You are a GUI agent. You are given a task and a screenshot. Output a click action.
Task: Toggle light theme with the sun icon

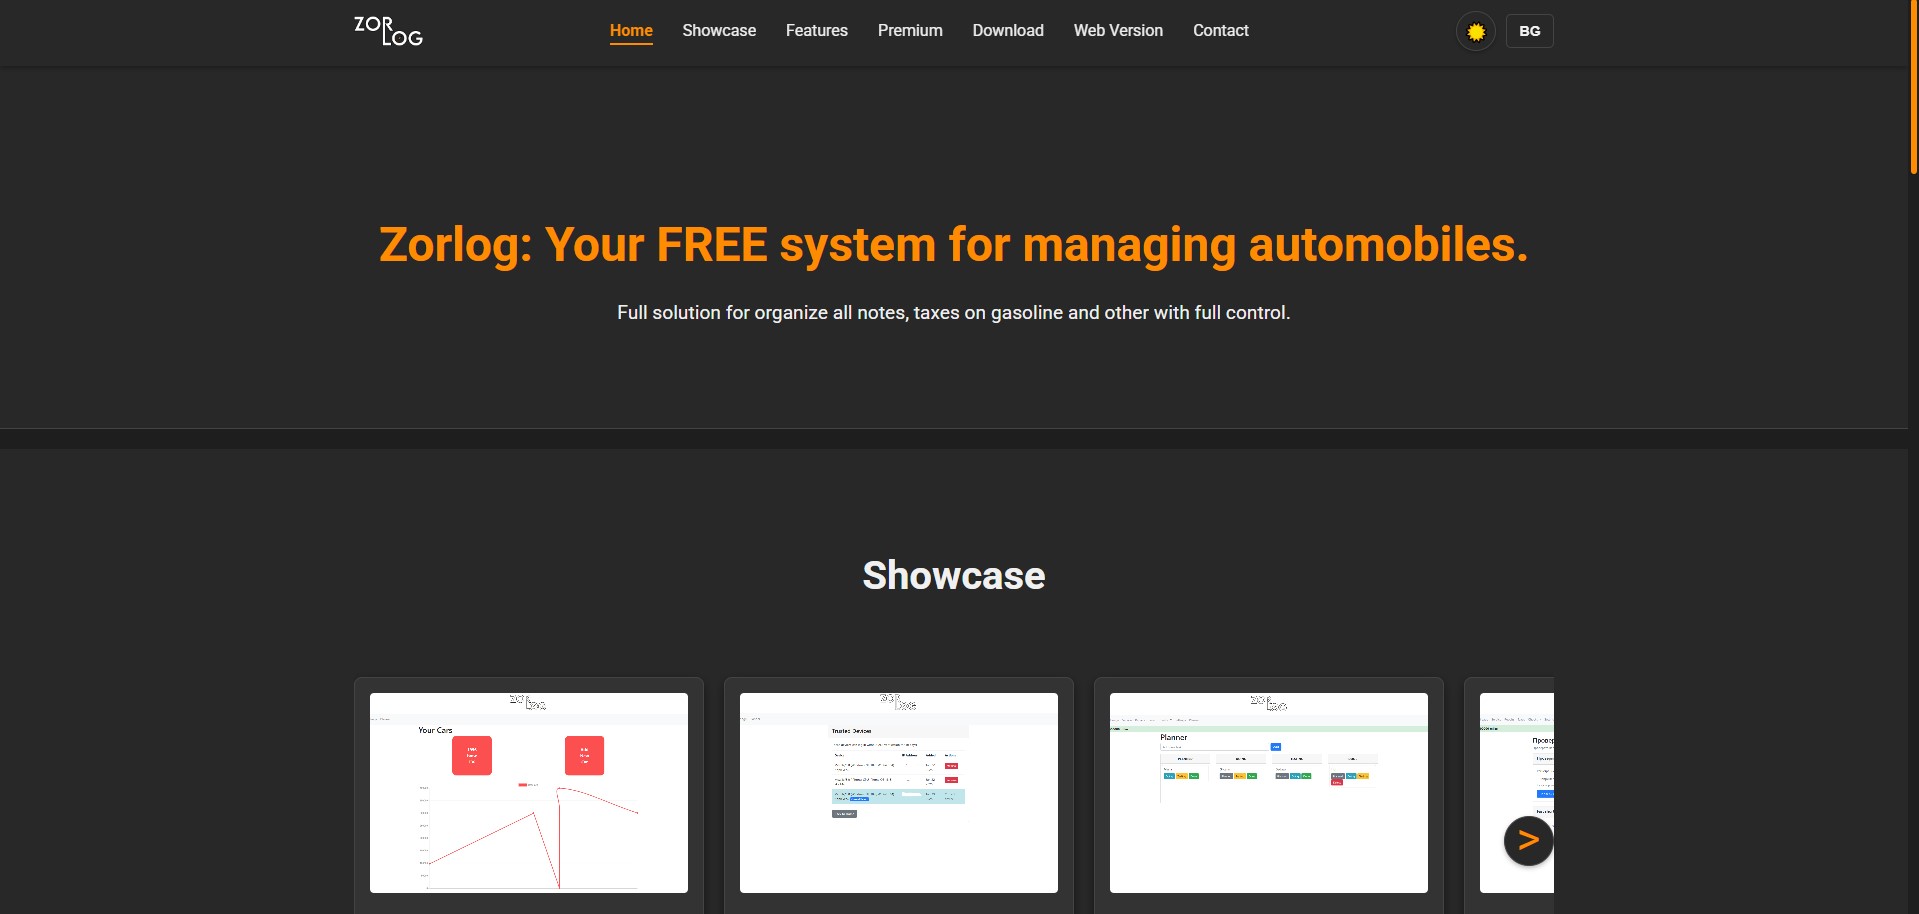pos(1475,32)
